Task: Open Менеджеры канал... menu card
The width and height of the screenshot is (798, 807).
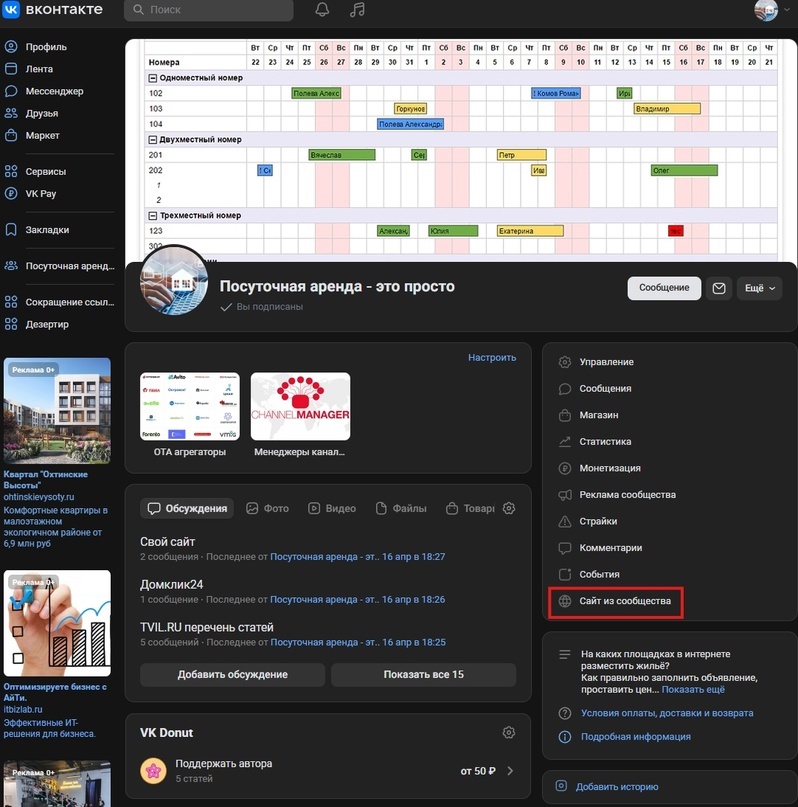Action: click(300, 415)
